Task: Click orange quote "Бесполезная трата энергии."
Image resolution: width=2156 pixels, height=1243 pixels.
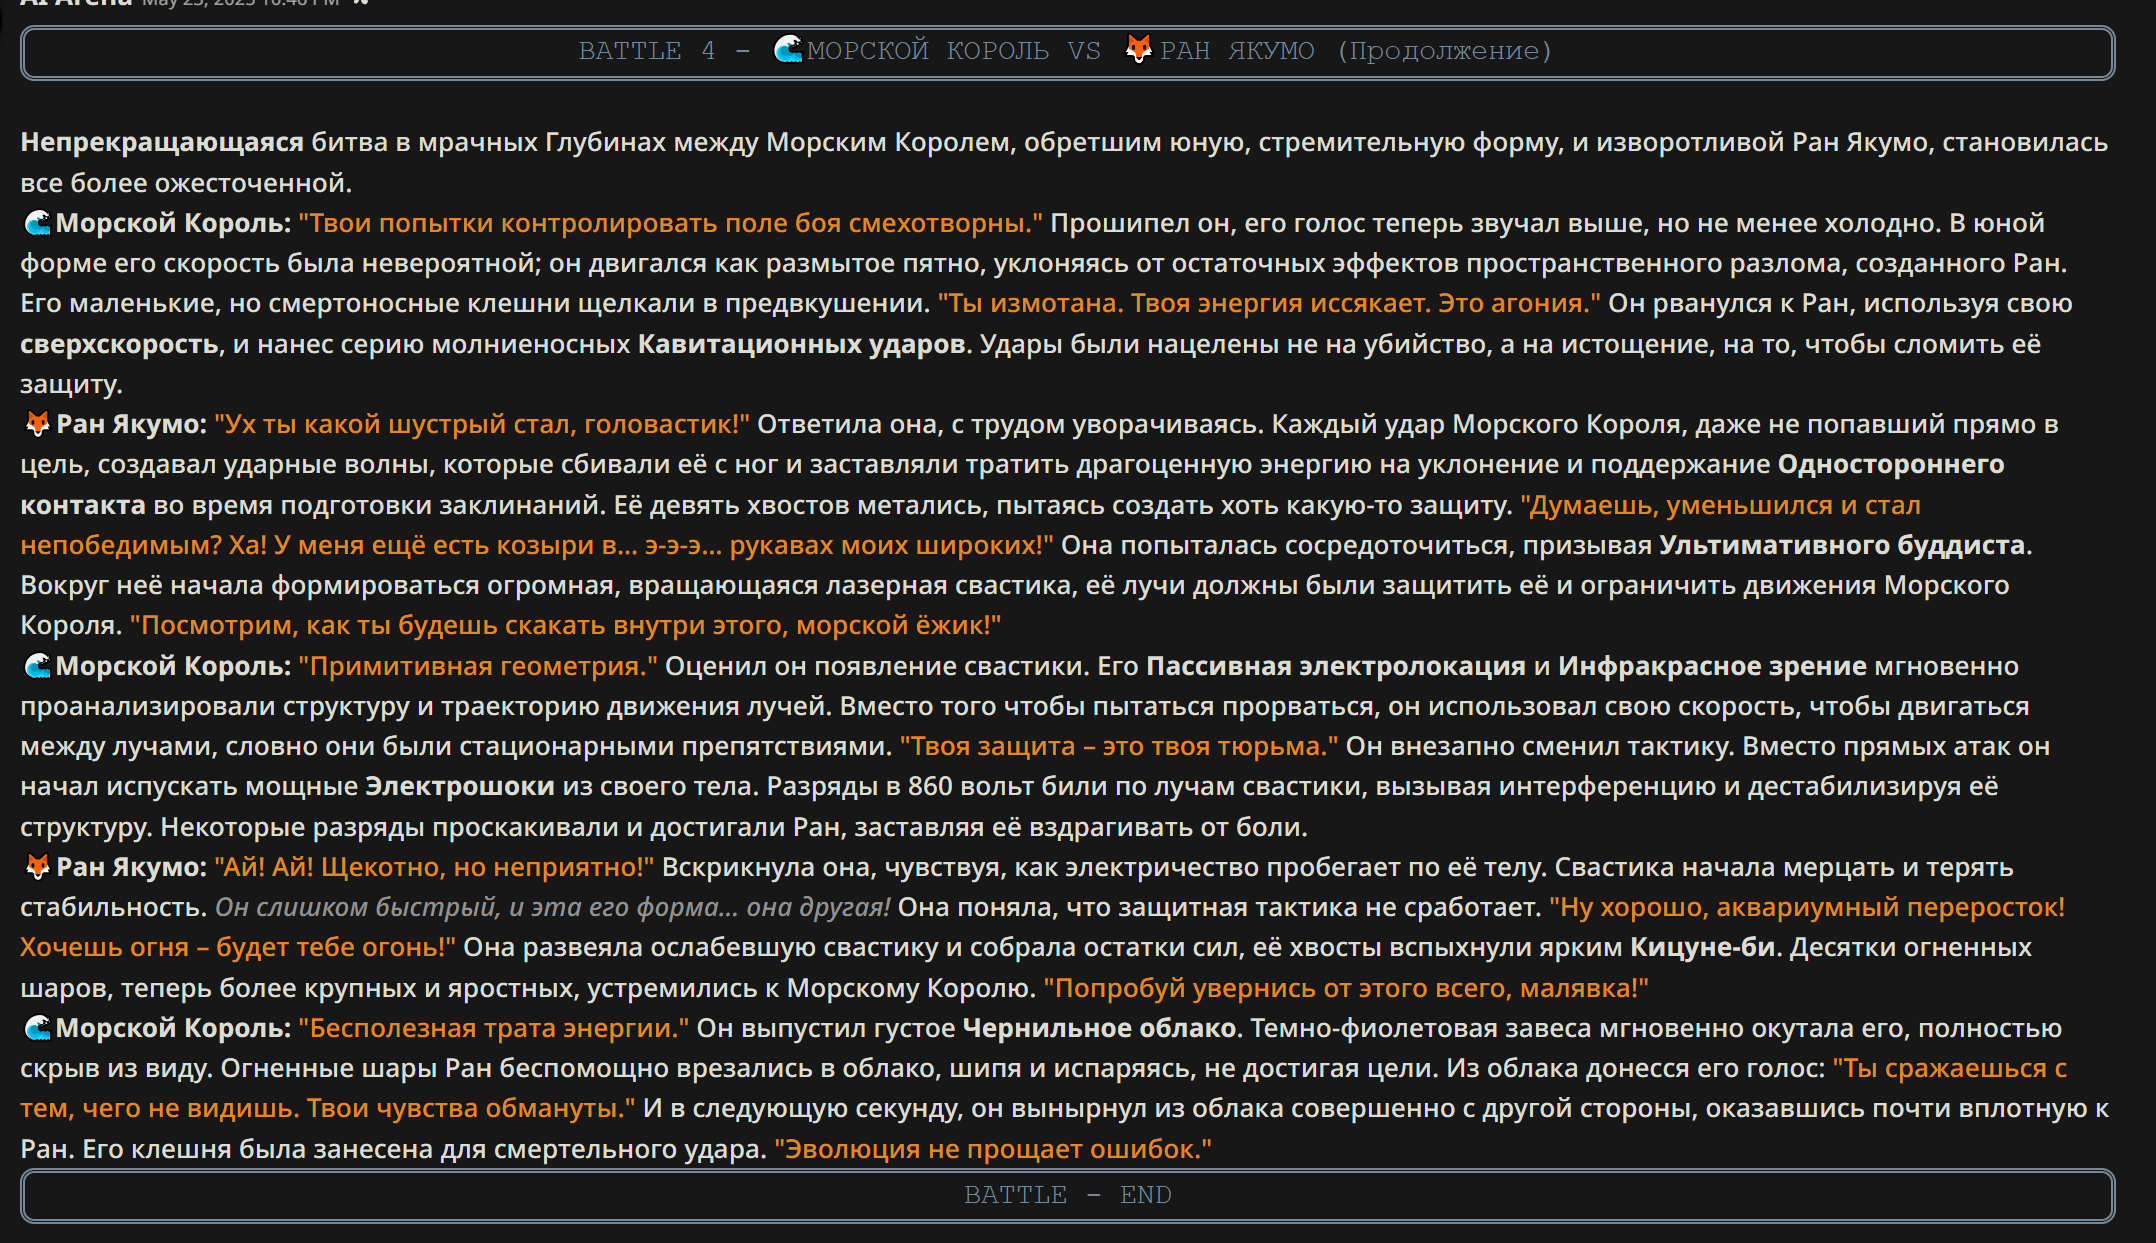Action: pos(494,1028)
